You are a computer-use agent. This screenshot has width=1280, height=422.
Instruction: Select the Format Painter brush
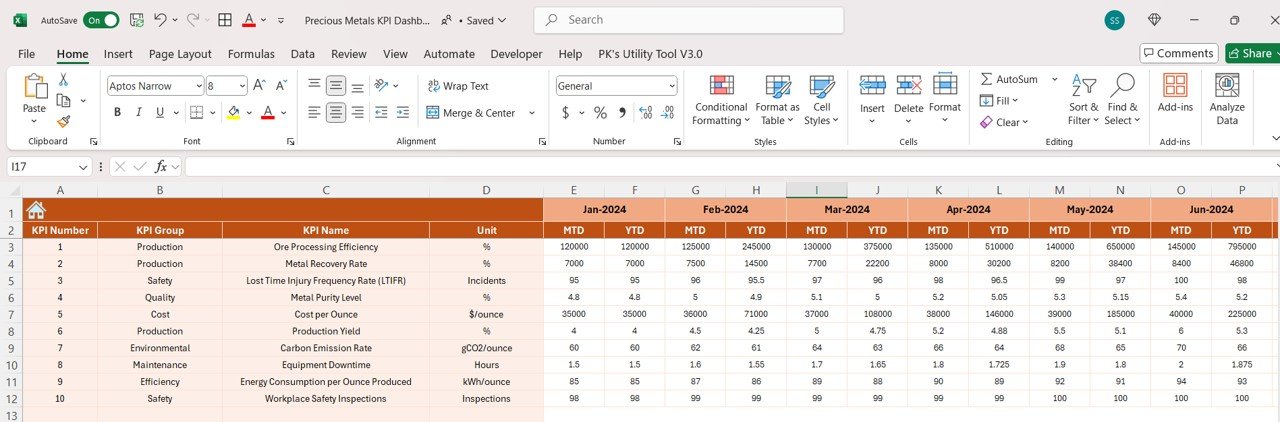point(63,121)
